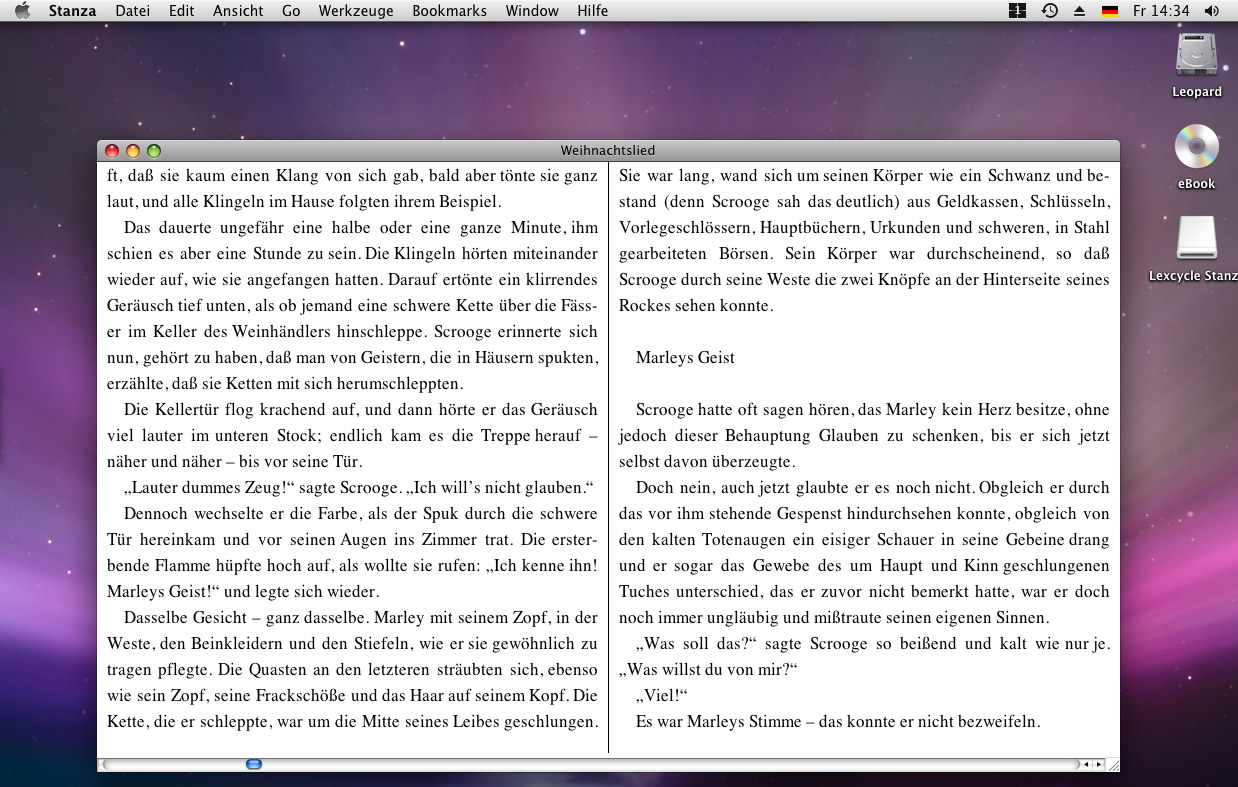
Task: Click the left scroll arrow at bottom right
Action: (1087, 765)
